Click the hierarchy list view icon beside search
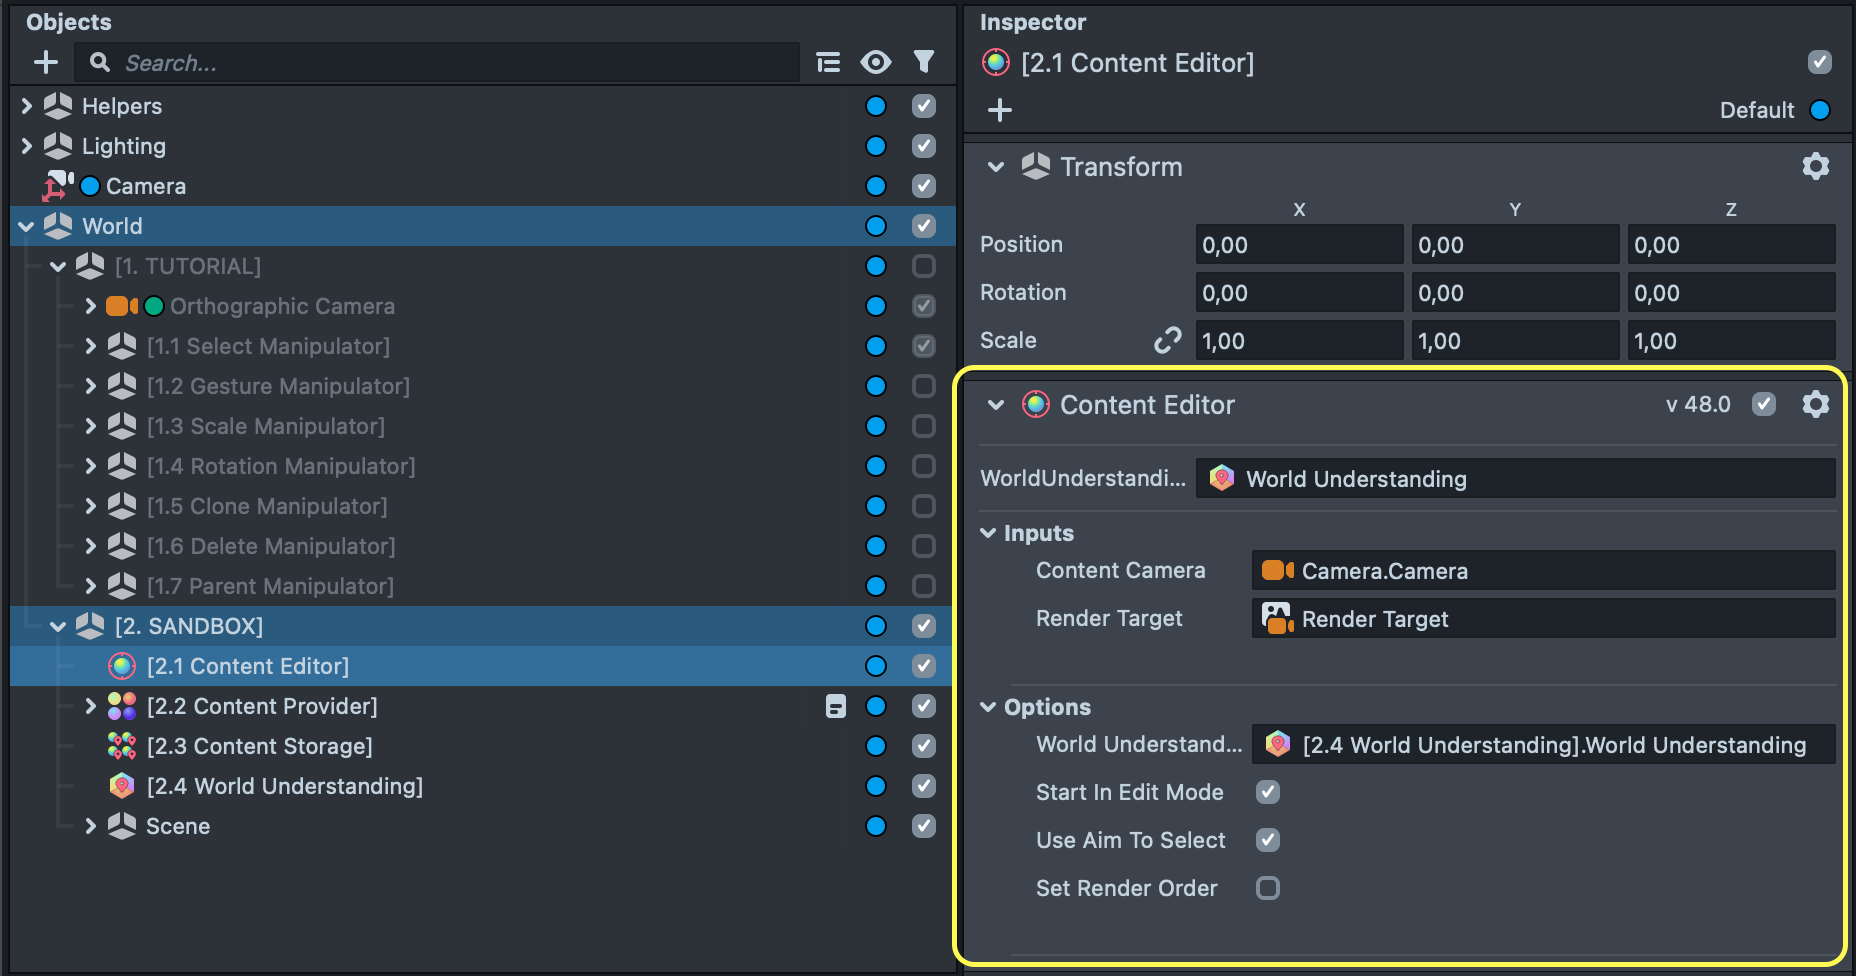This screenshot has height=976, width=1856. pos(828,63)
